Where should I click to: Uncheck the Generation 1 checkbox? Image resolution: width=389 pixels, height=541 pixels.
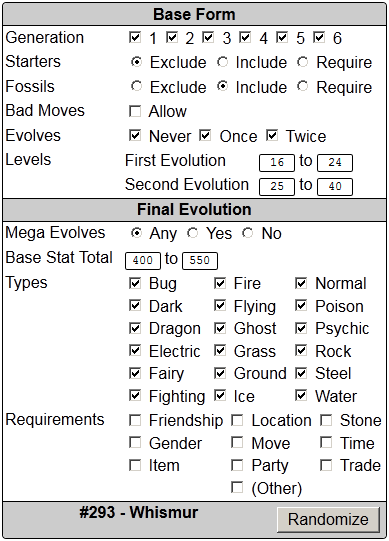click(135, 37)
